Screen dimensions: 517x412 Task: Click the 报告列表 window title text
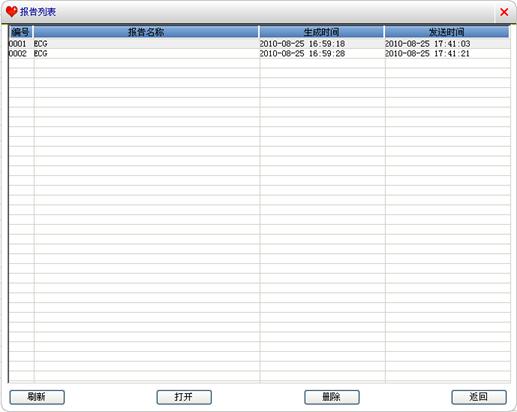(x=38, y=12)
